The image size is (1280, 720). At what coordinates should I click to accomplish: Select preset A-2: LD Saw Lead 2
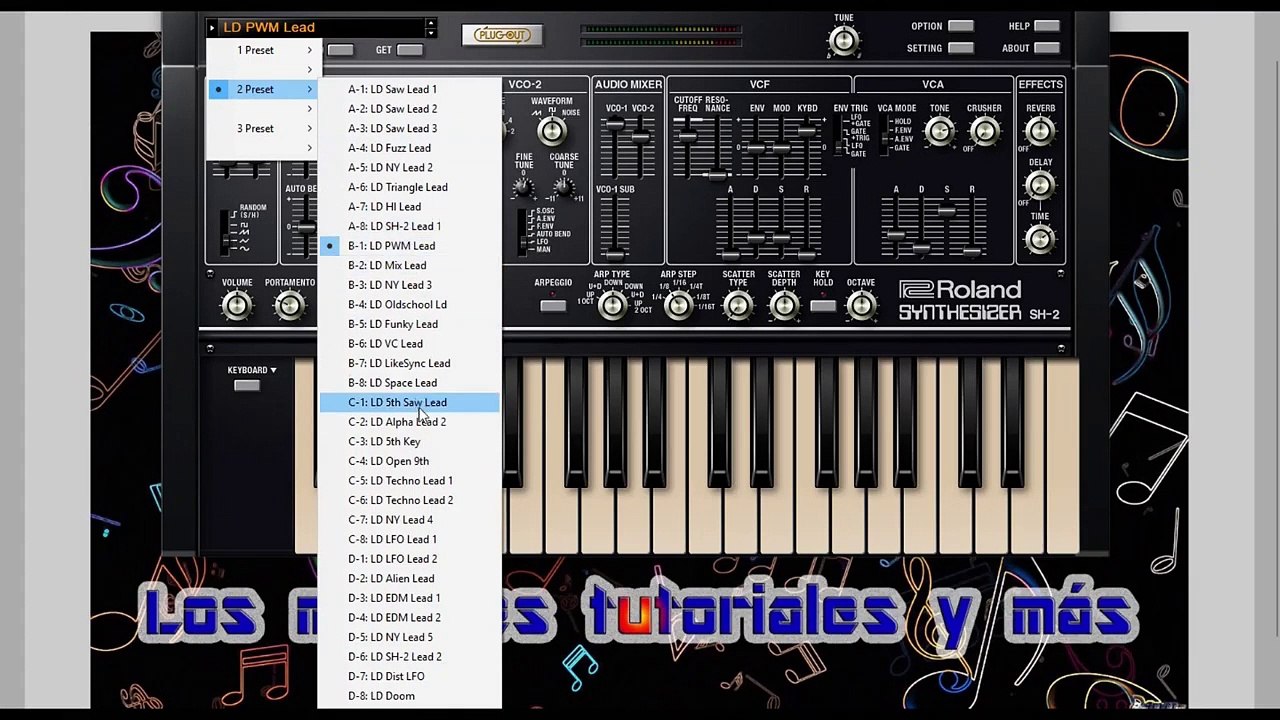pyautogui.click(x=410, y=109)
